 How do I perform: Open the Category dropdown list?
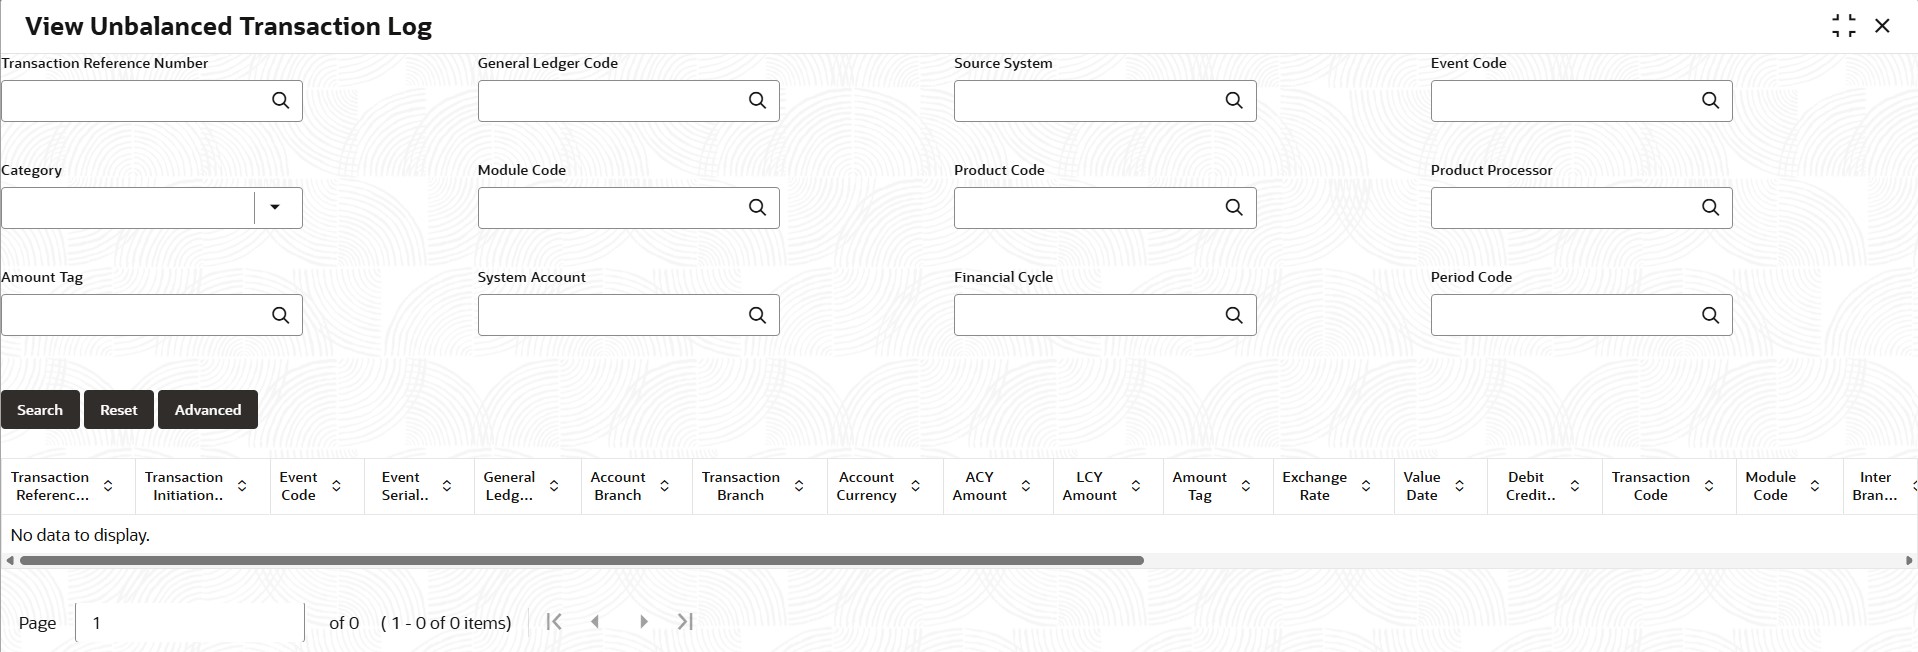point(276,207)
